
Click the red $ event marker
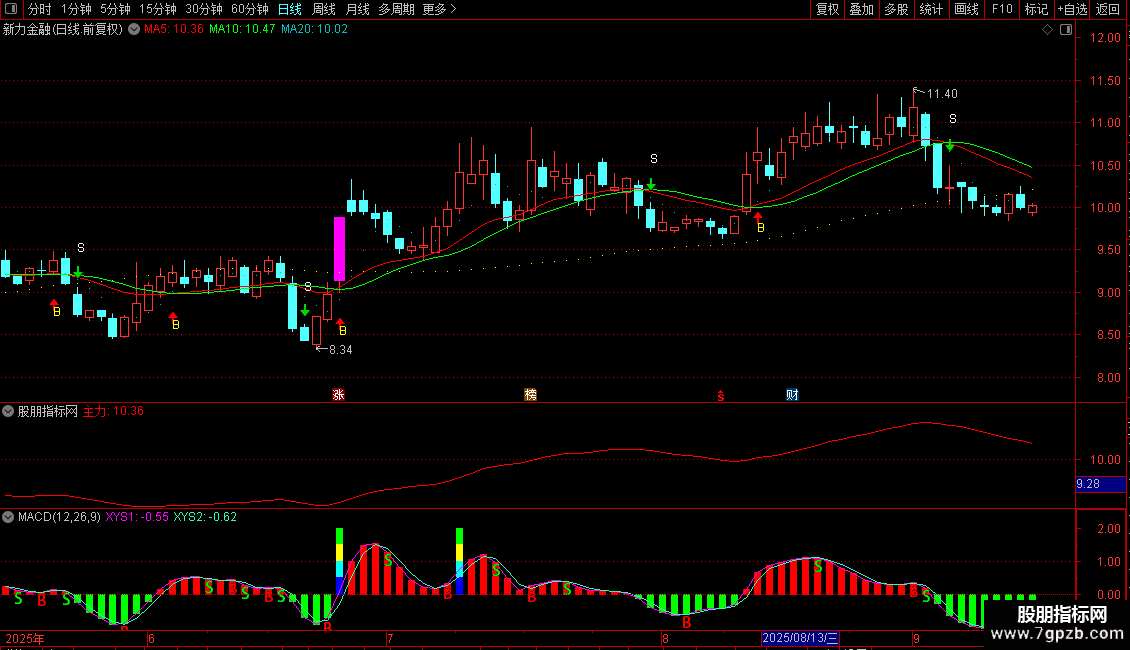721,395
